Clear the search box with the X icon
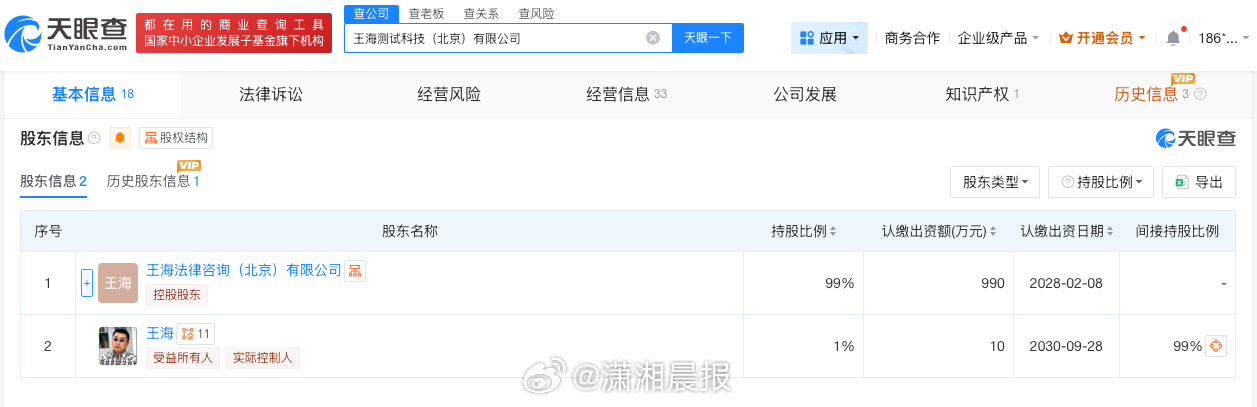The width and height of the screenshot is (1257, 407). (653, 38)
